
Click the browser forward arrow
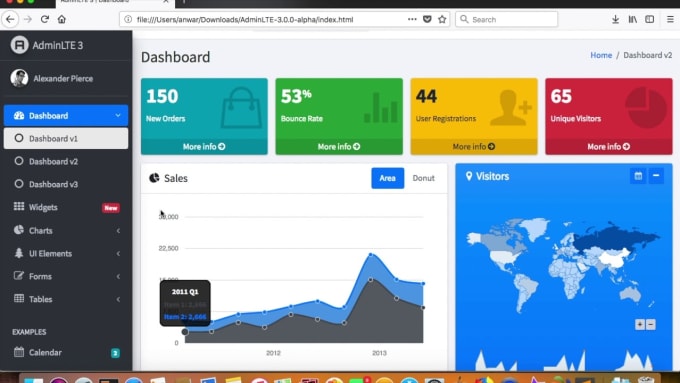tap(28, 19)
